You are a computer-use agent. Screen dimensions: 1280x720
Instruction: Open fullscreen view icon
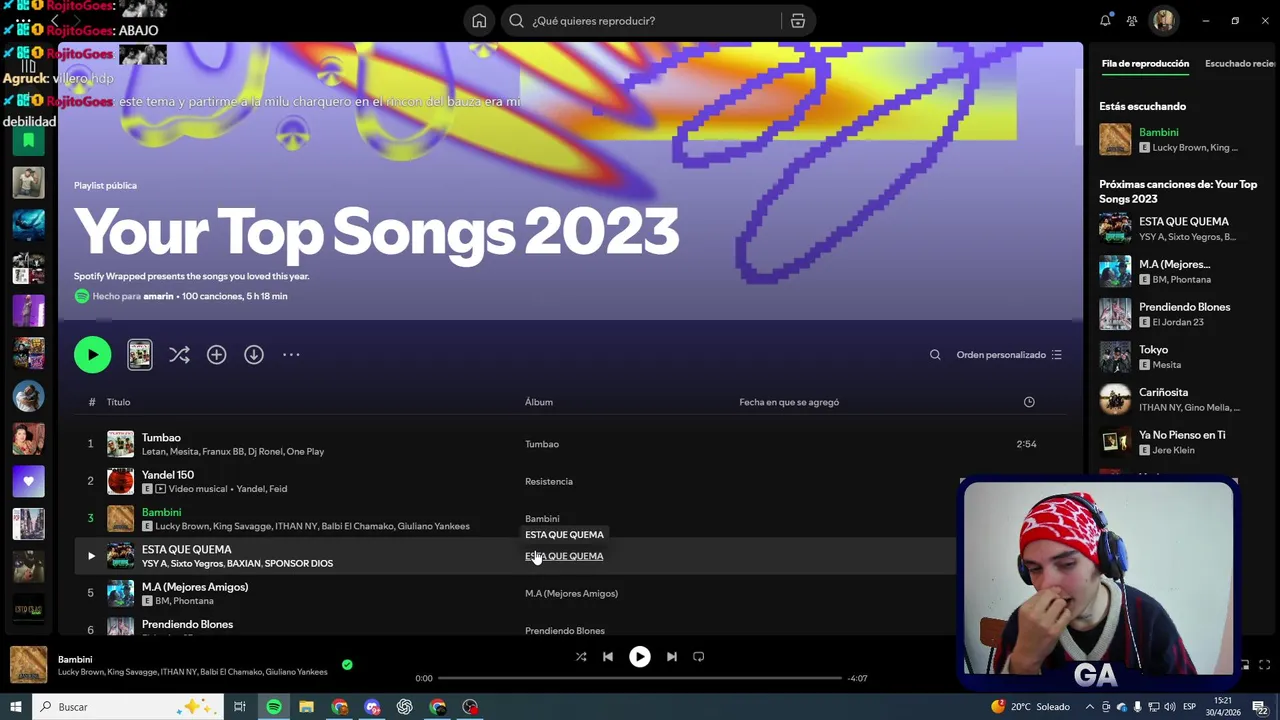coord(1264,665)
